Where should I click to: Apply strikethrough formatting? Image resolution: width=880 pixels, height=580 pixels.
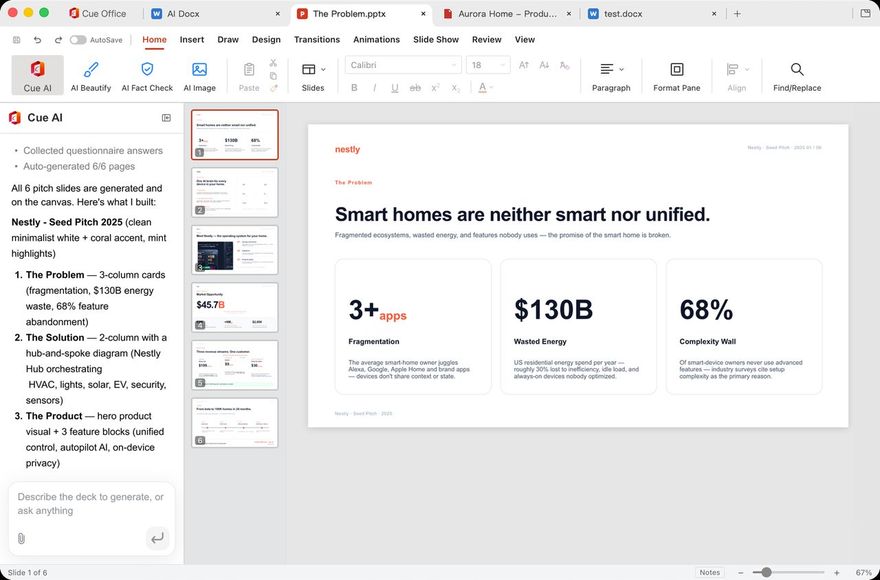415,88
